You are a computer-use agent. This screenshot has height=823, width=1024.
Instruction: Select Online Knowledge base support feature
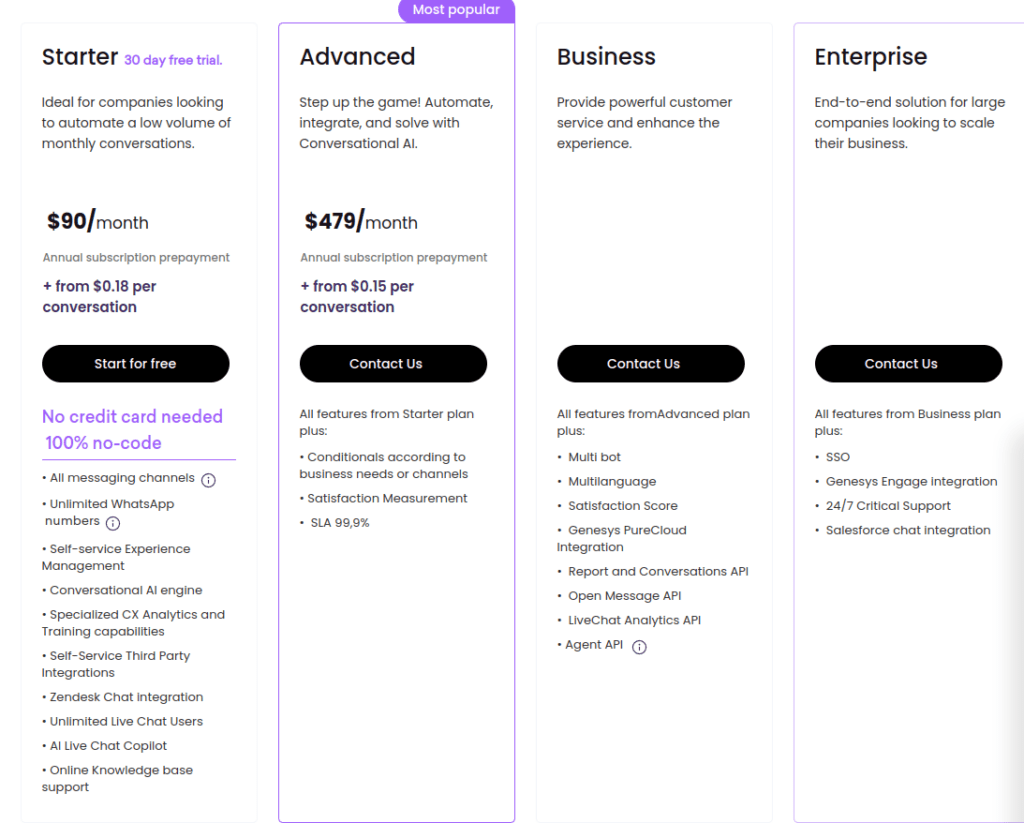pyautogui.click(x=118, y=779)
